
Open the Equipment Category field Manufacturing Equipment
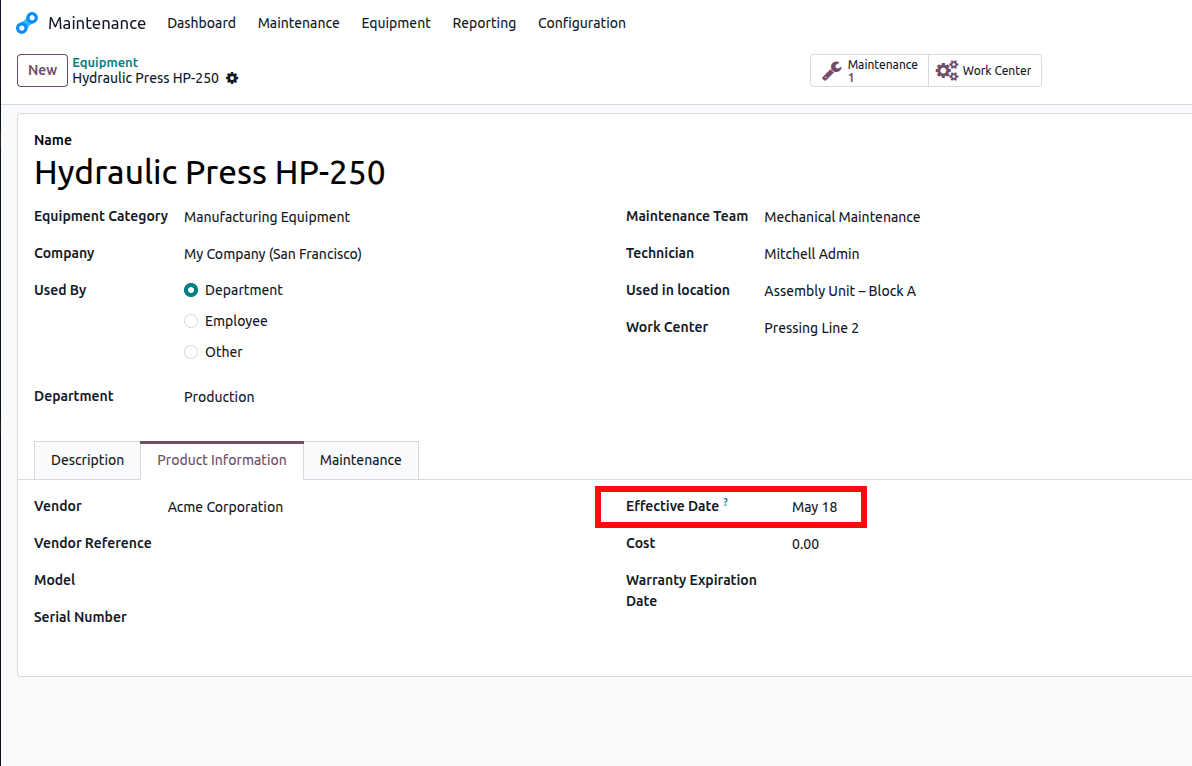point(267,217)
